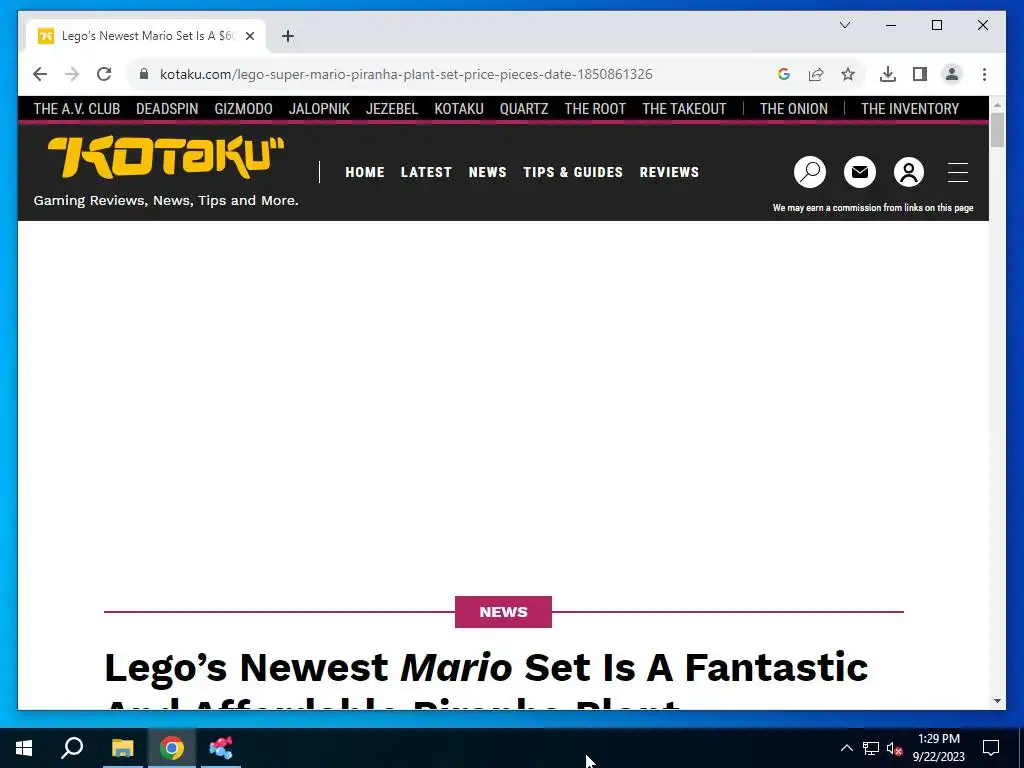
Task: Visit THE INVENTORY network link
Action: point(910,109)
